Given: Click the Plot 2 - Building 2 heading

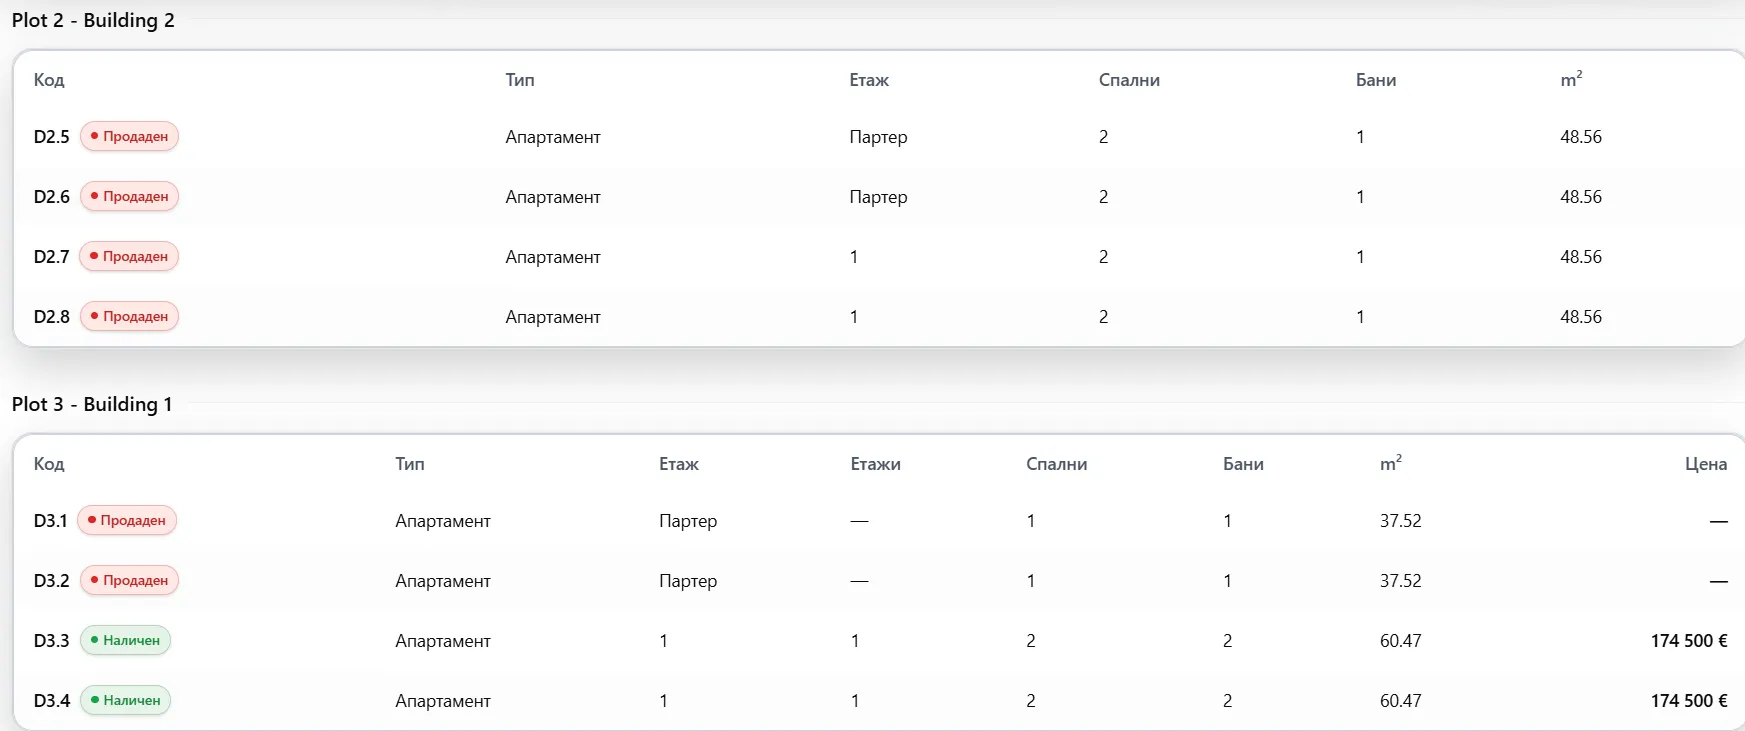Looking at the screenshot, I should pos(93,20).
